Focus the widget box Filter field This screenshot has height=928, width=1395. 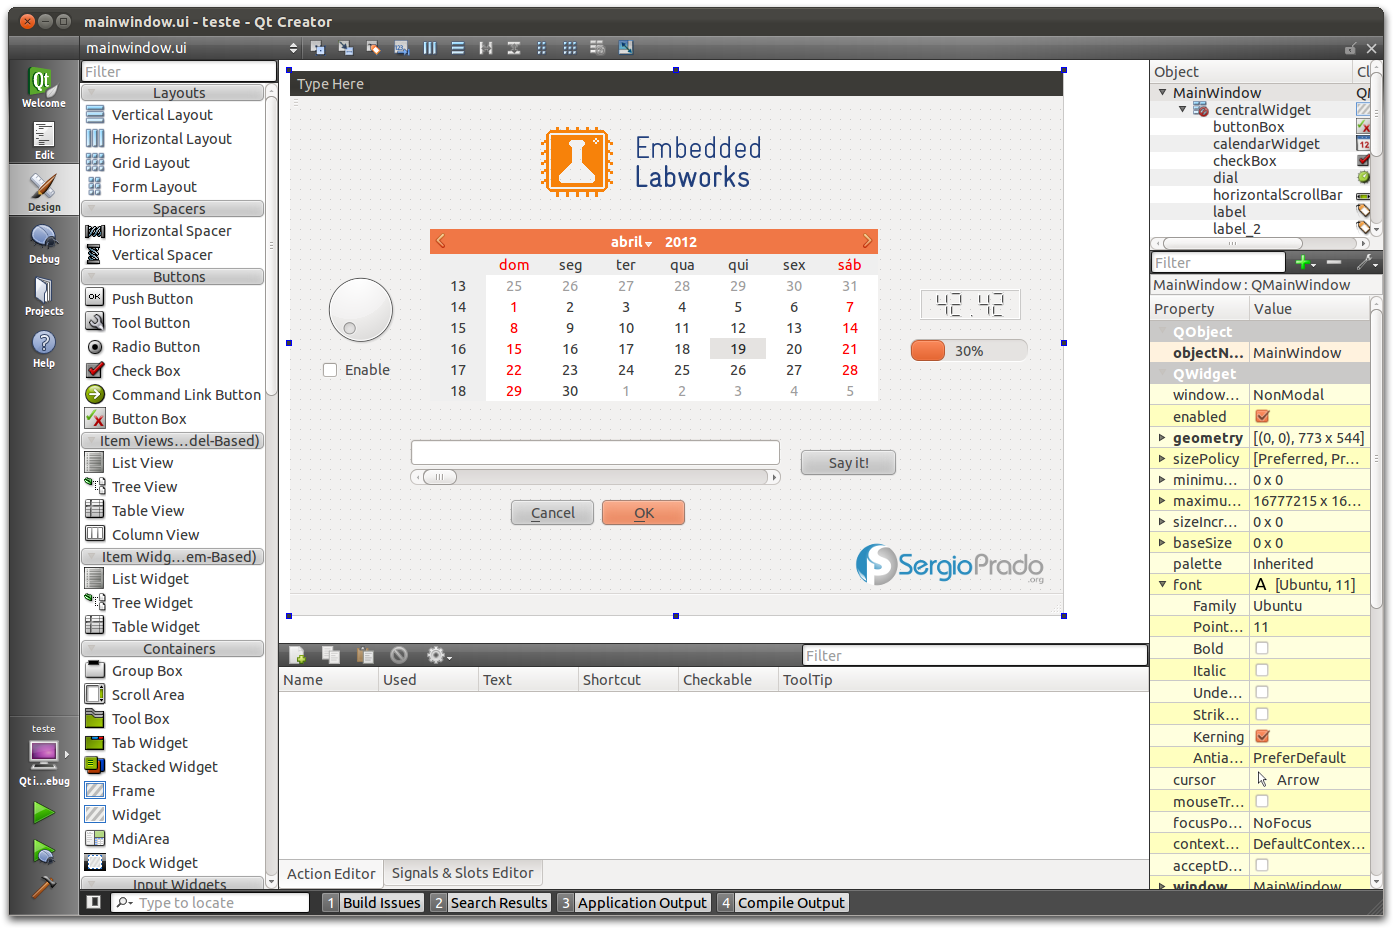coord(178,71)
